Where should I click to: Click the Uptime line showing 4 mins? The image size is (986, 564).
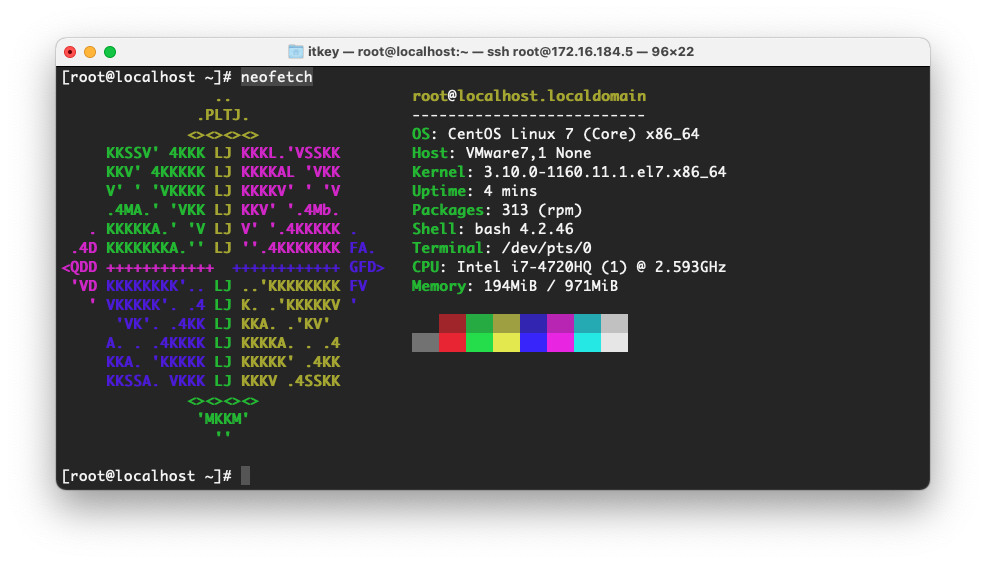tap(474, 191)
